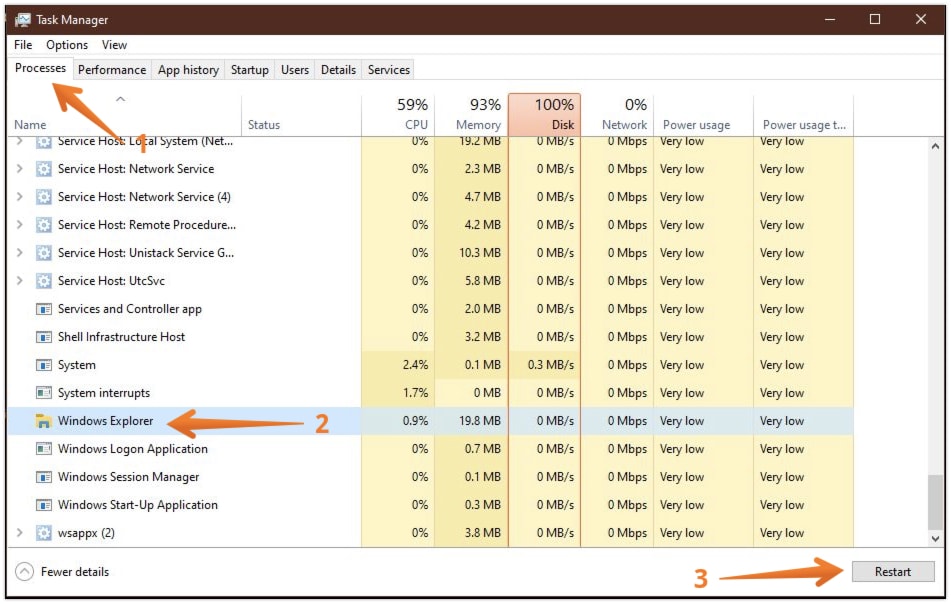Expand the Service Host: Remote Procedure entry
The height and width of the screenshot is (604, 951).
[x=21, y=225]
